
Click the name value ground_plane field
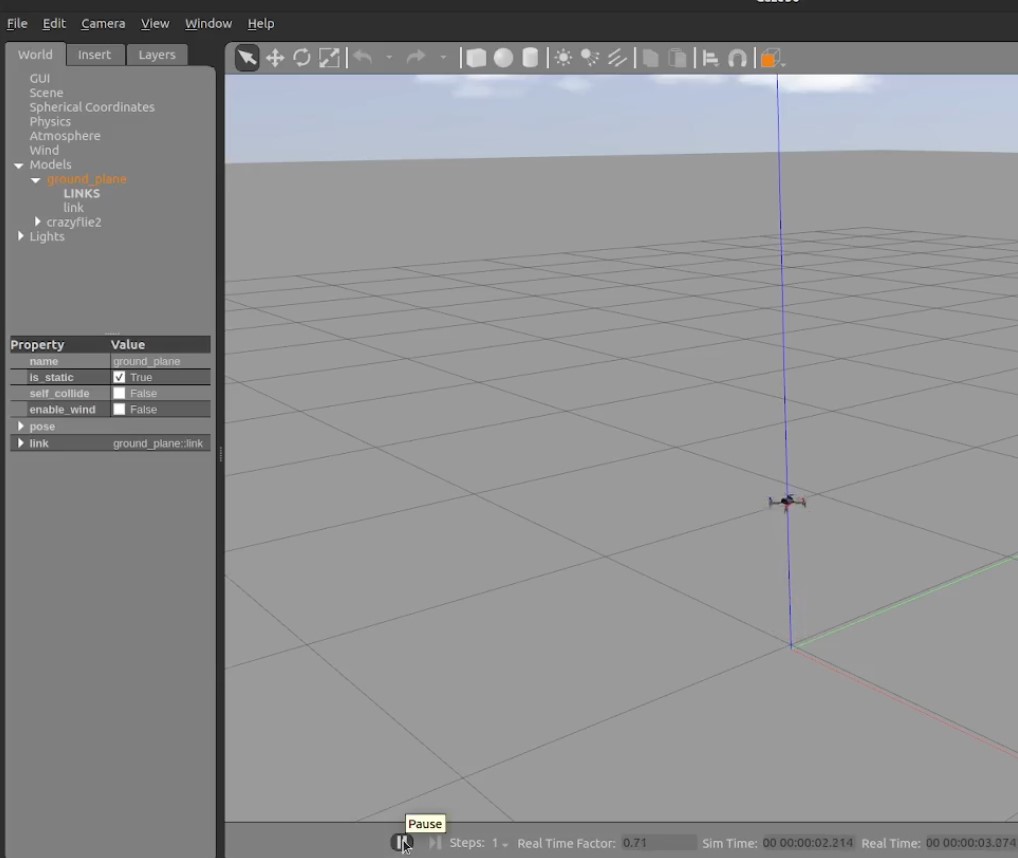pyautogui.click(x=160, y=361)
